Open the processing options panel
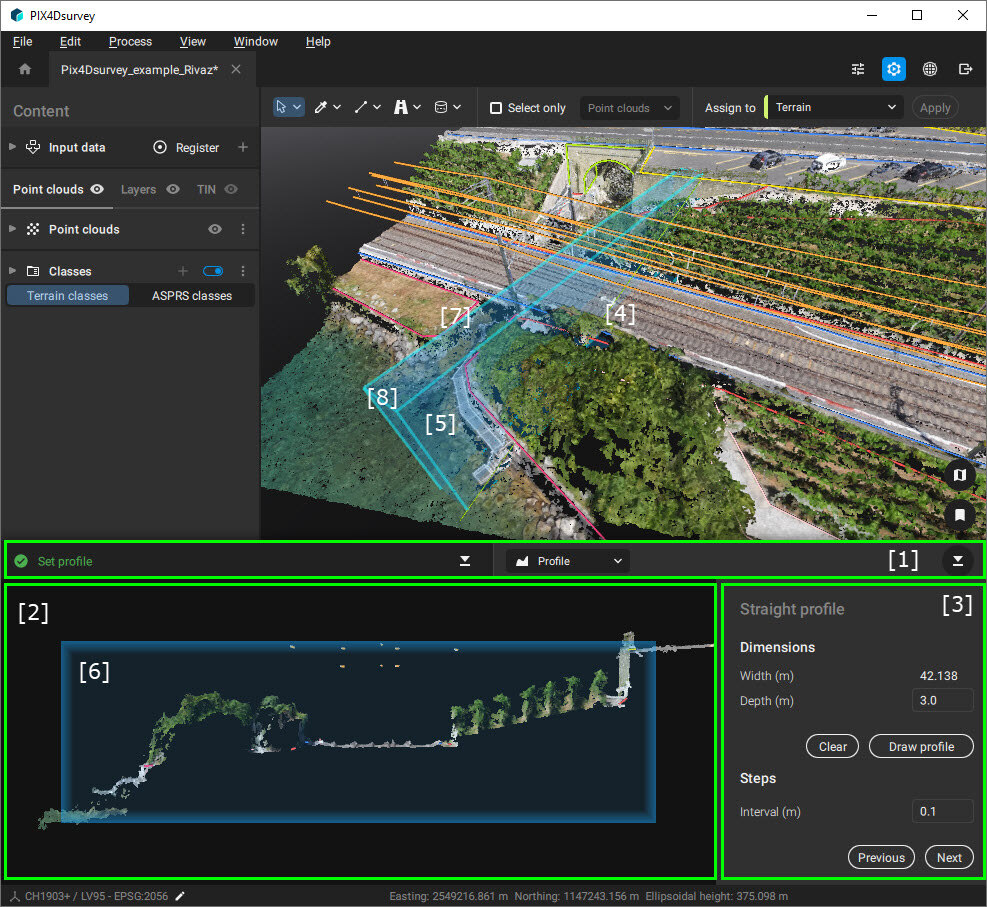The height and width of the screenshot is (907, 987). [x=857, y=69]
